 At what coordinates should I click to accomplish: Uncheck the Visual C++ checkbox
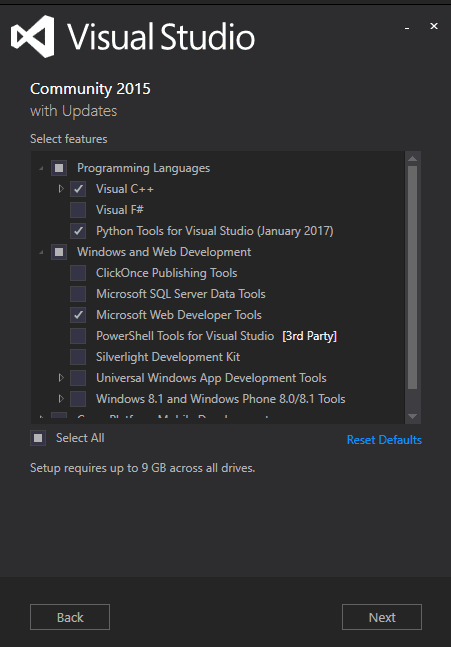(x=78, y=189)
